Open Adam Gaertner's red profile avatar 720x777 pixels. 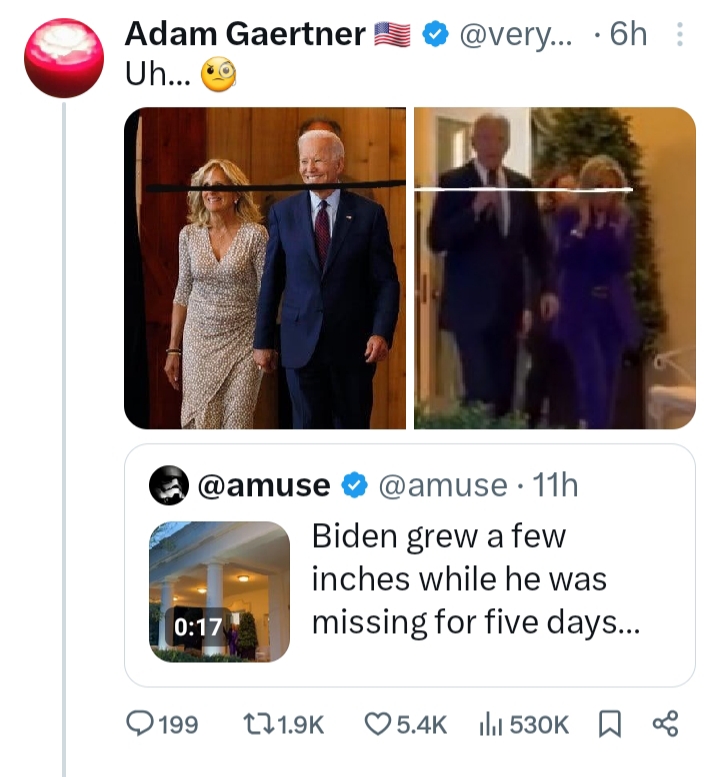[x=64, y=56]
